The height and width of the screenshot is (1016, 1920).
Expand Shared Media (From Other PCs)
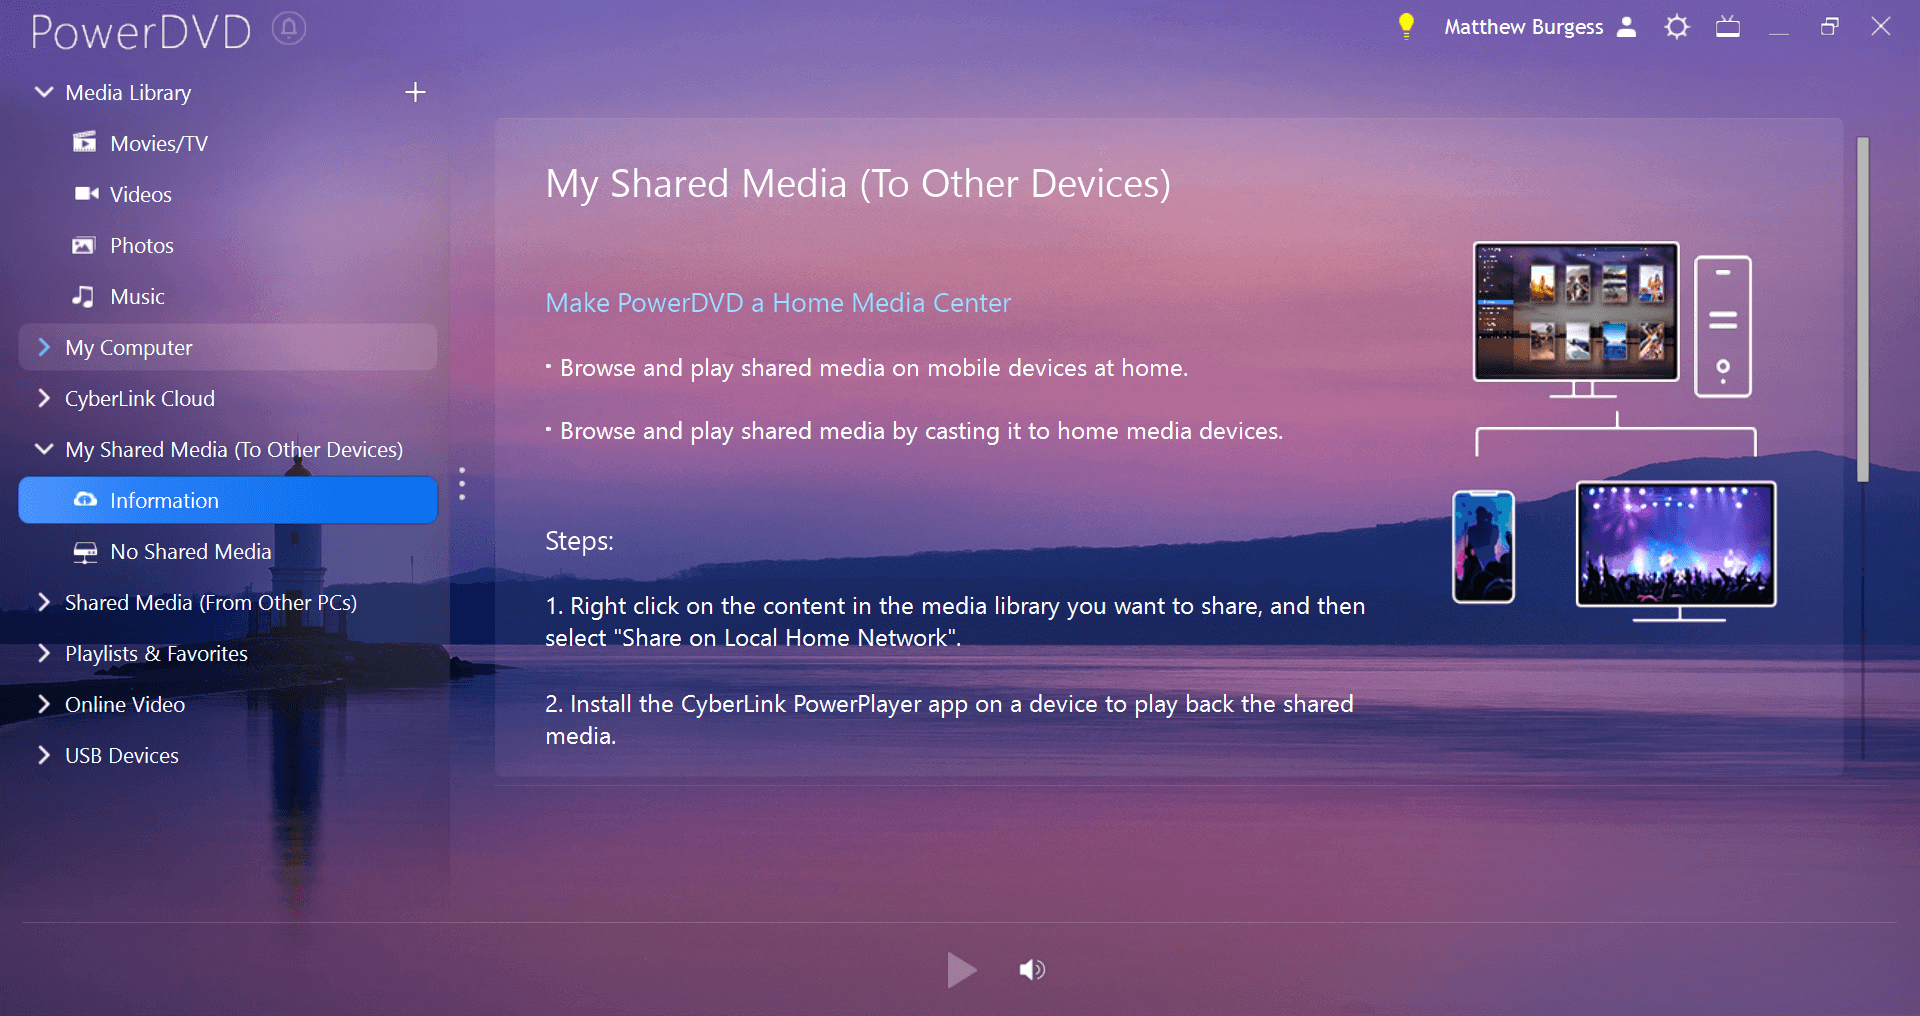pos(44,602)
